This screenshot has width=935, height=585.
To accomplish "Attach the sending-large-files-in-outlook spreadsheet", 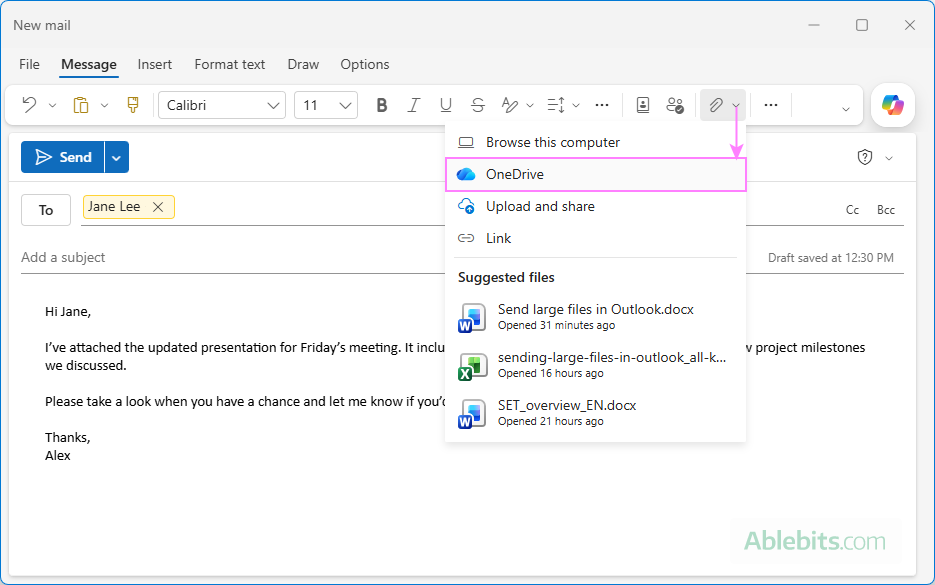I will pos(595,365).
